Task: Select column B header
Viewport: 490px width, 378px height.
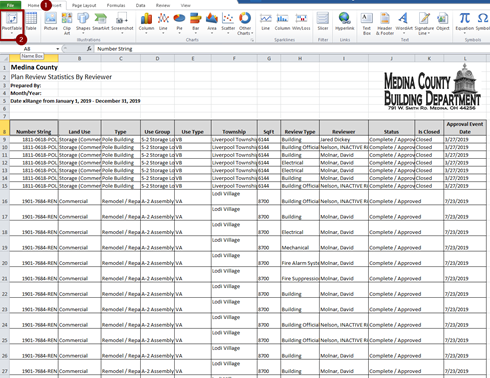Action: point(79,58)
